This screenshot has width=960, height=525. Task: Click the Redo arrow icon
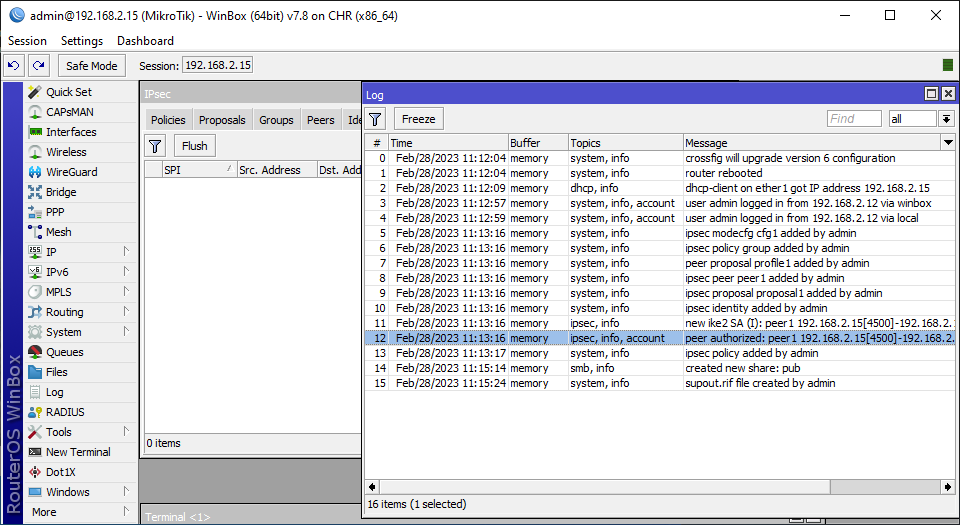(x=39, y=65)
